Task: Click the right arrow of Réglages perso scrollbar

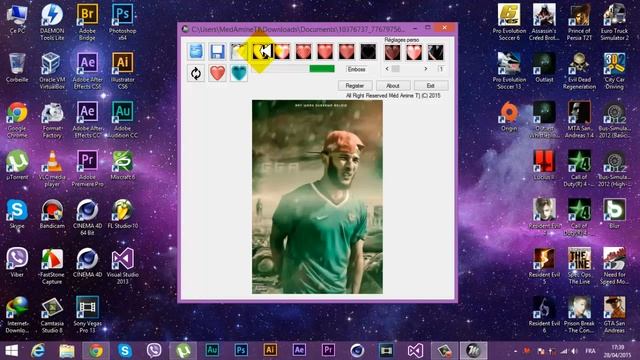Action: [x=426, y=69]
